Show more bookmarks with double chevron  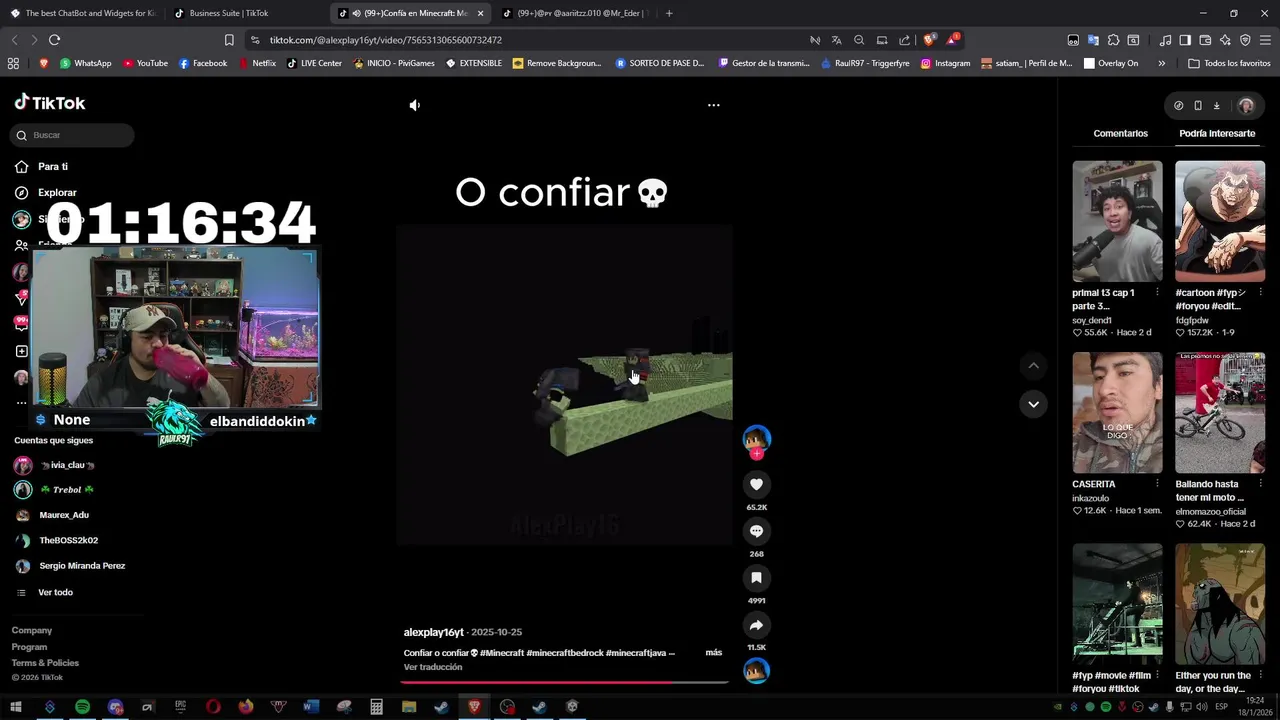(1161, 63)
